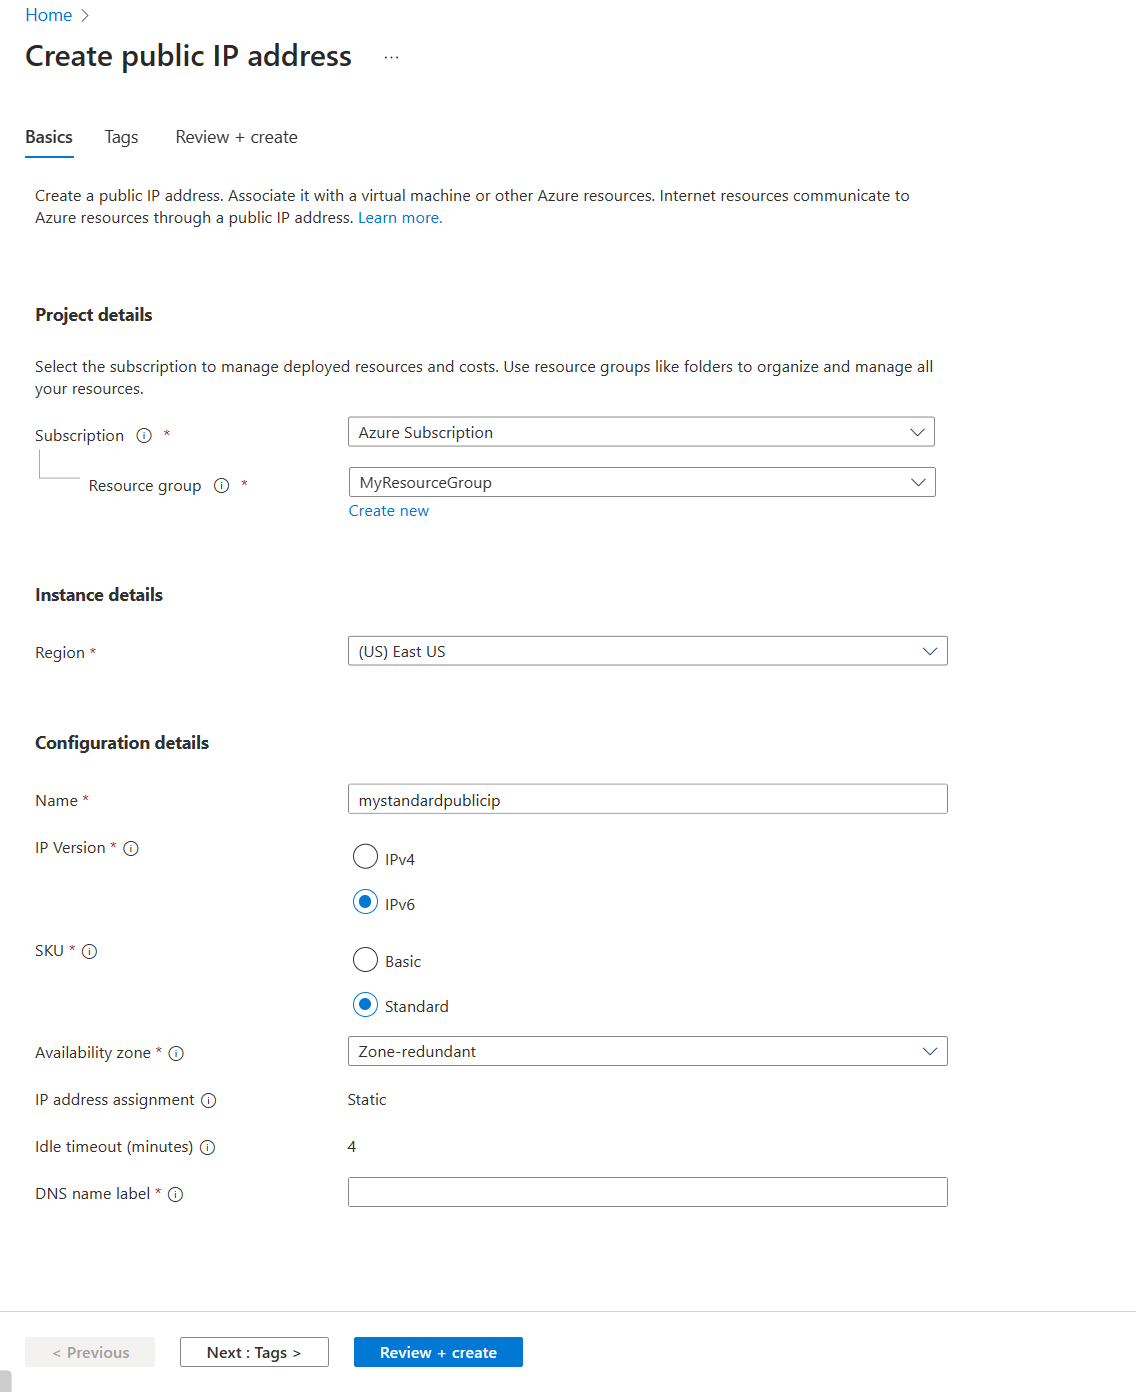The height and width of the screenshot is (1392, 1136).
Task: Open the Review + create tab
Action: (236, 137)
